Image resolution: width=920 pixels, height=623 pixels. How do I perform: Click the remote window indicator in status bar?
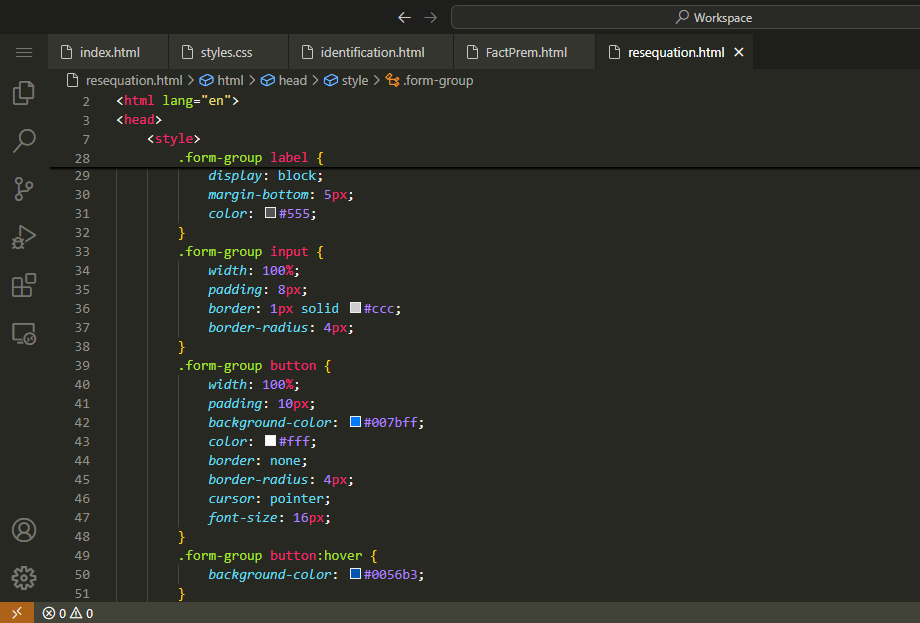click(17, 613)
